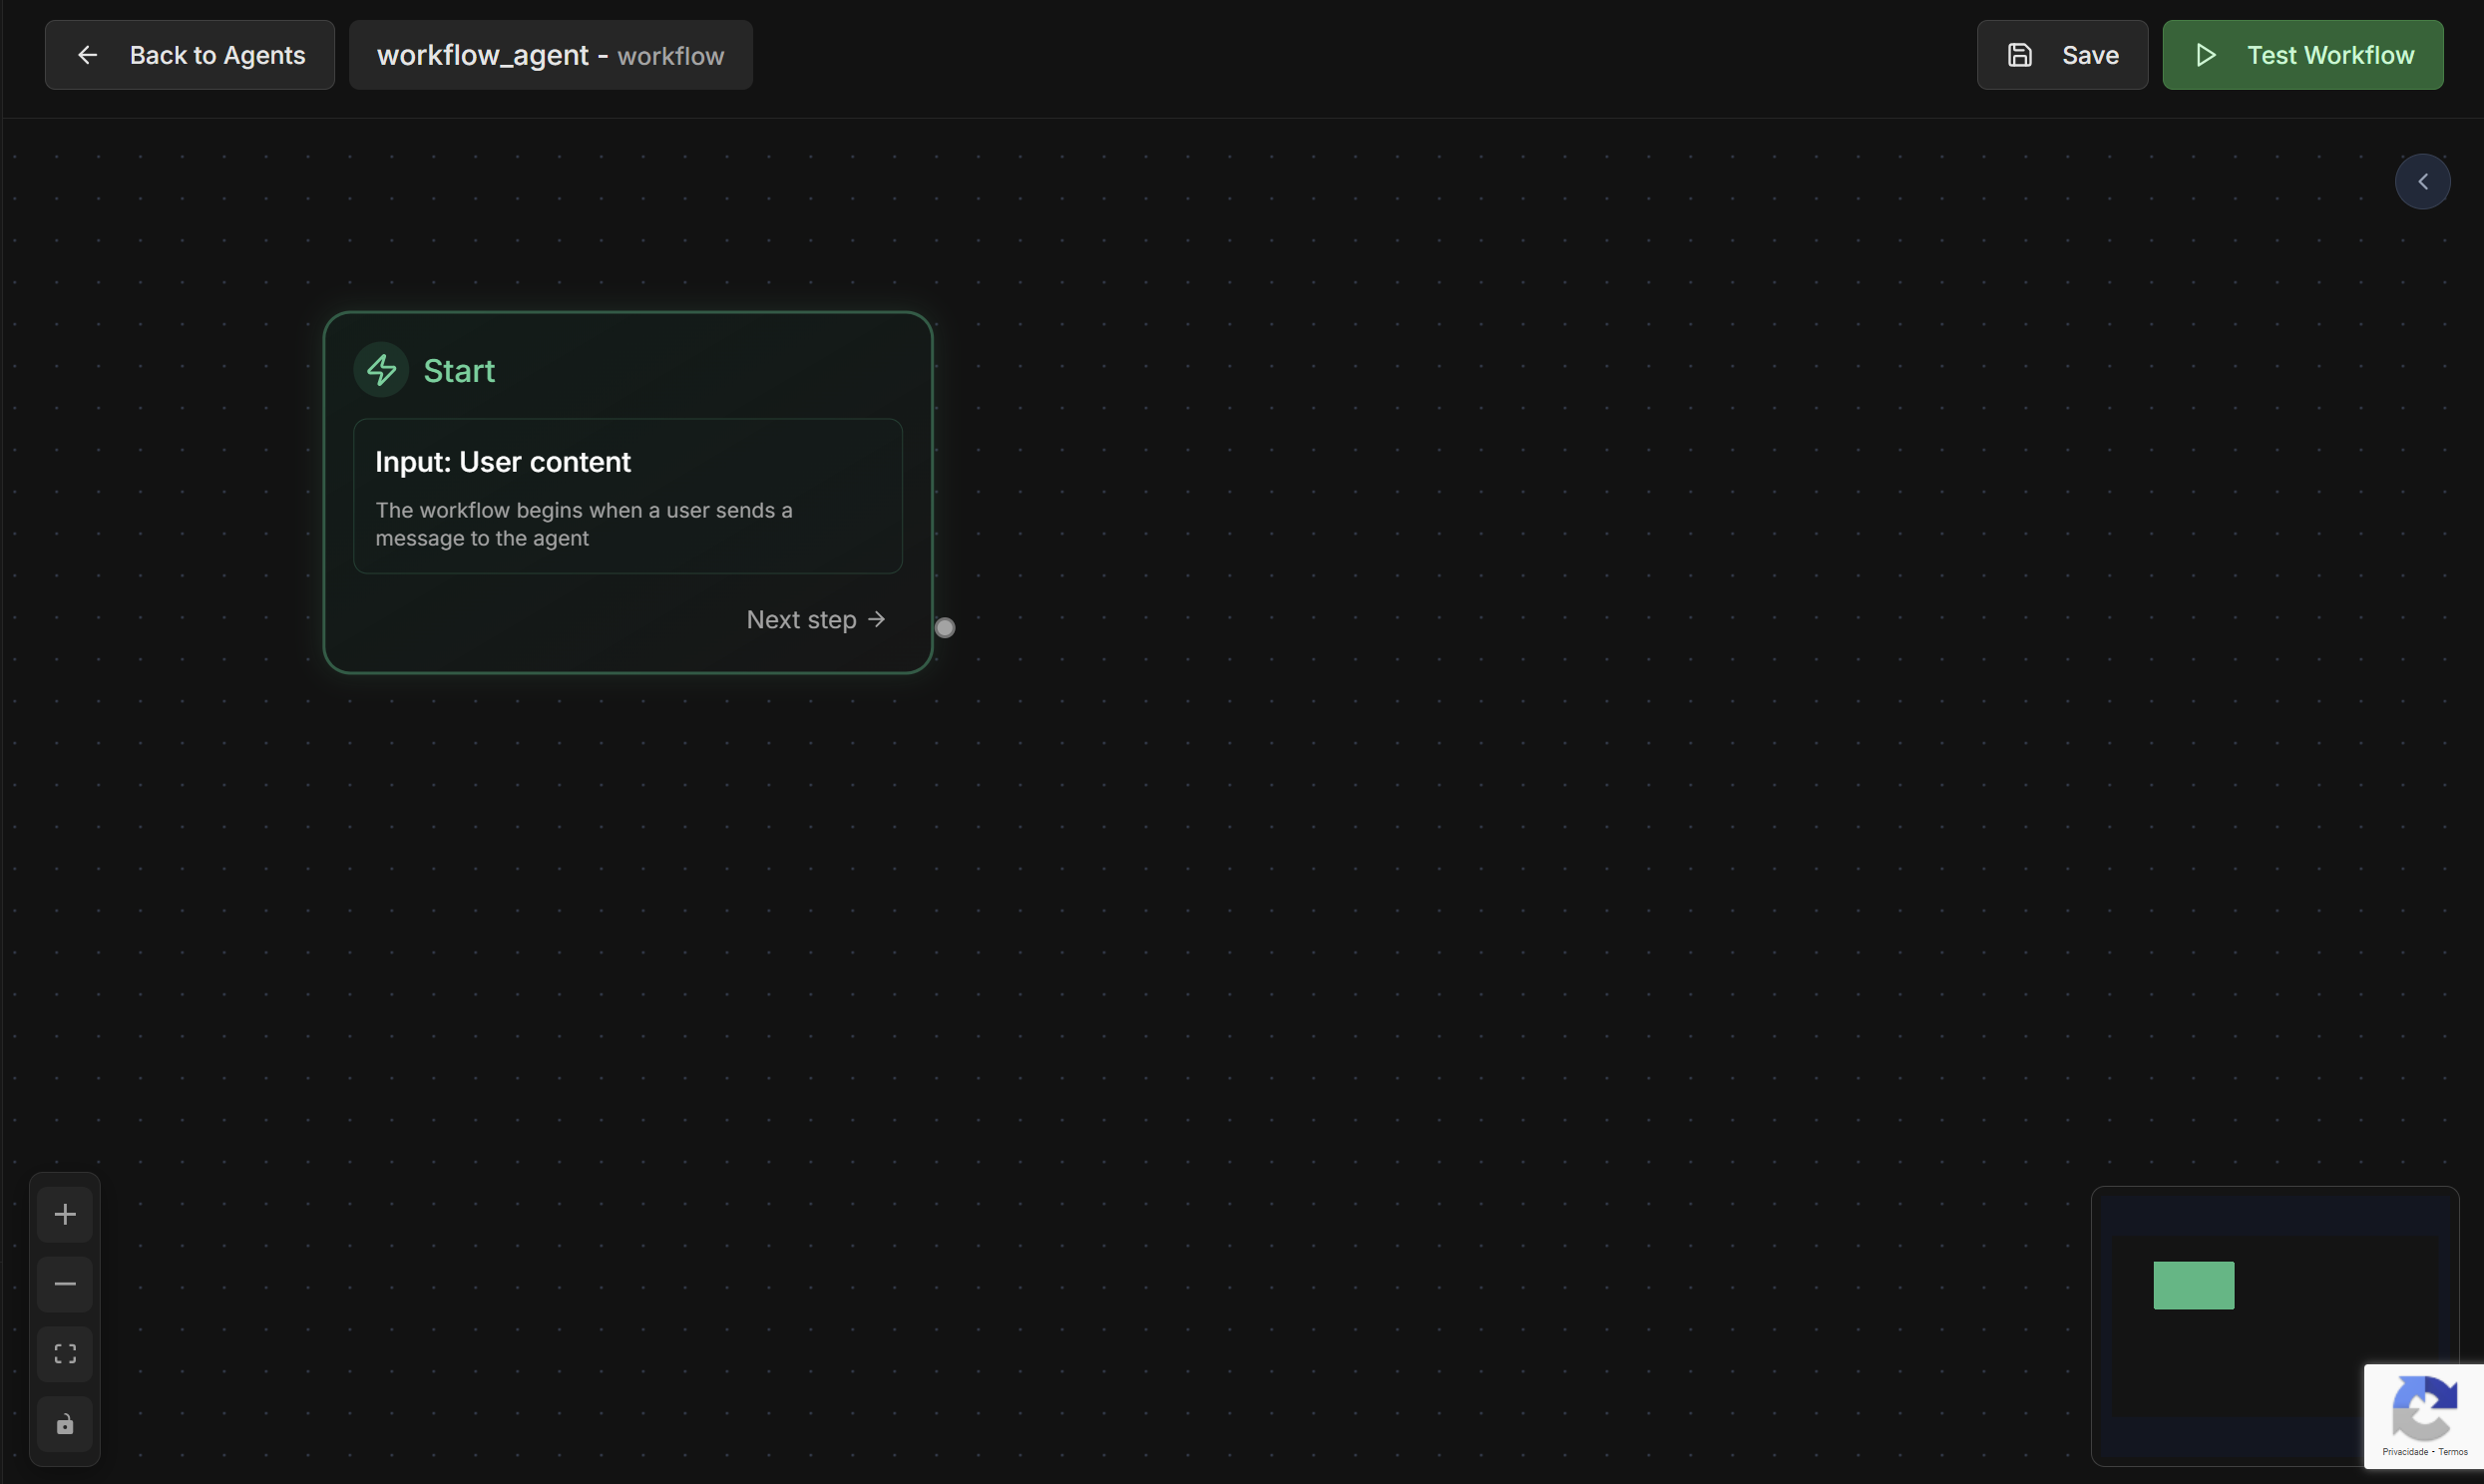Click the Save button

coord(2062,55)
